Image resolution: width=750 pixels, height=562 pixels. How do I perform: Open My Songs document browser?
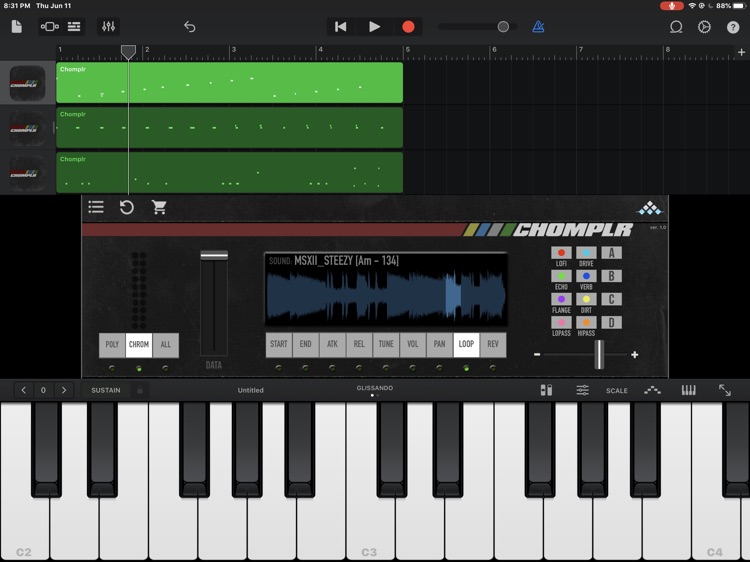click(x=16, y=26)
